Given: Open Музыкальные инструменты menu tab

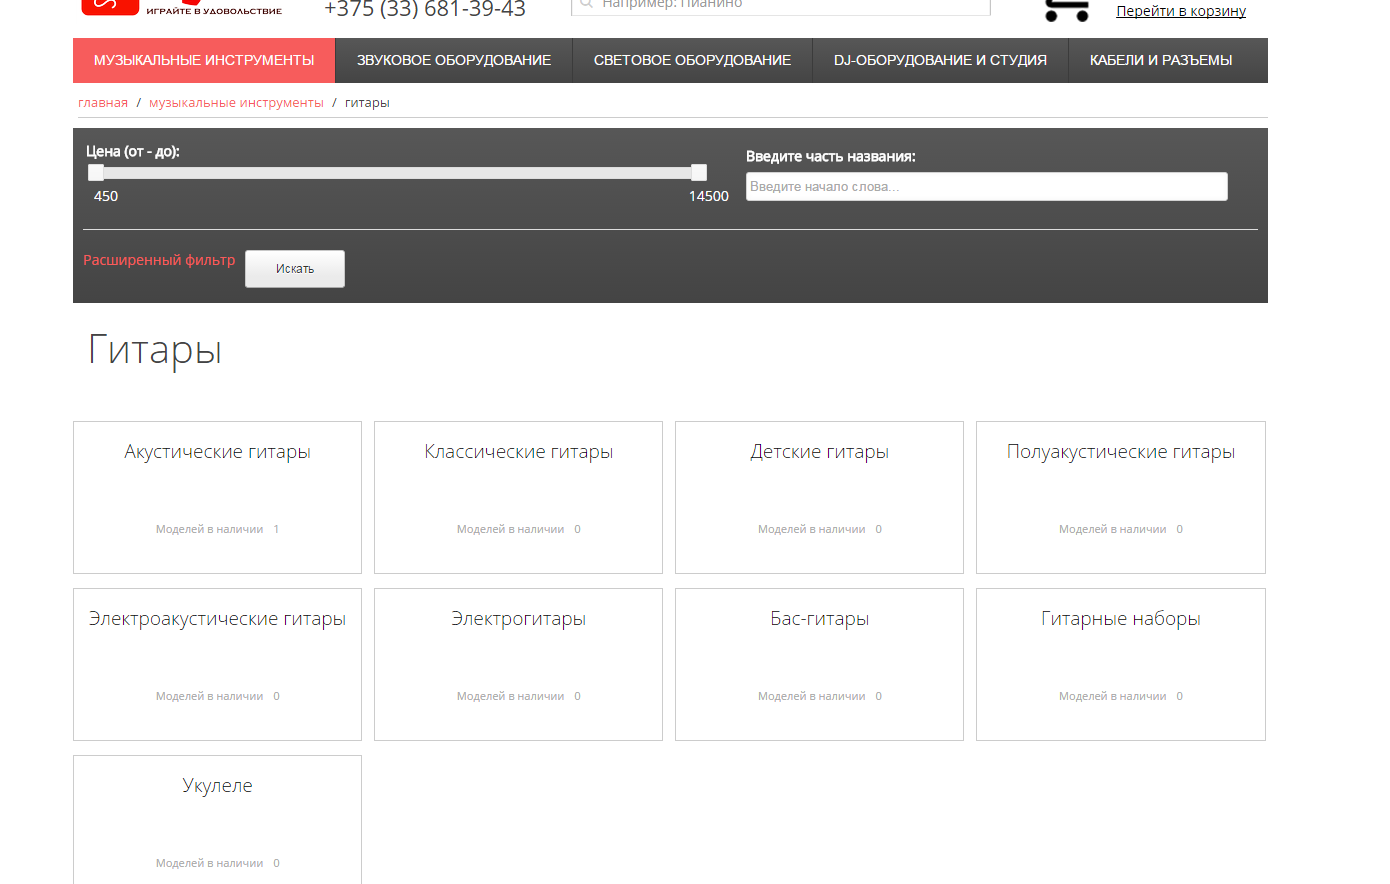Looking at the screenshot, I should pos(204,60).
